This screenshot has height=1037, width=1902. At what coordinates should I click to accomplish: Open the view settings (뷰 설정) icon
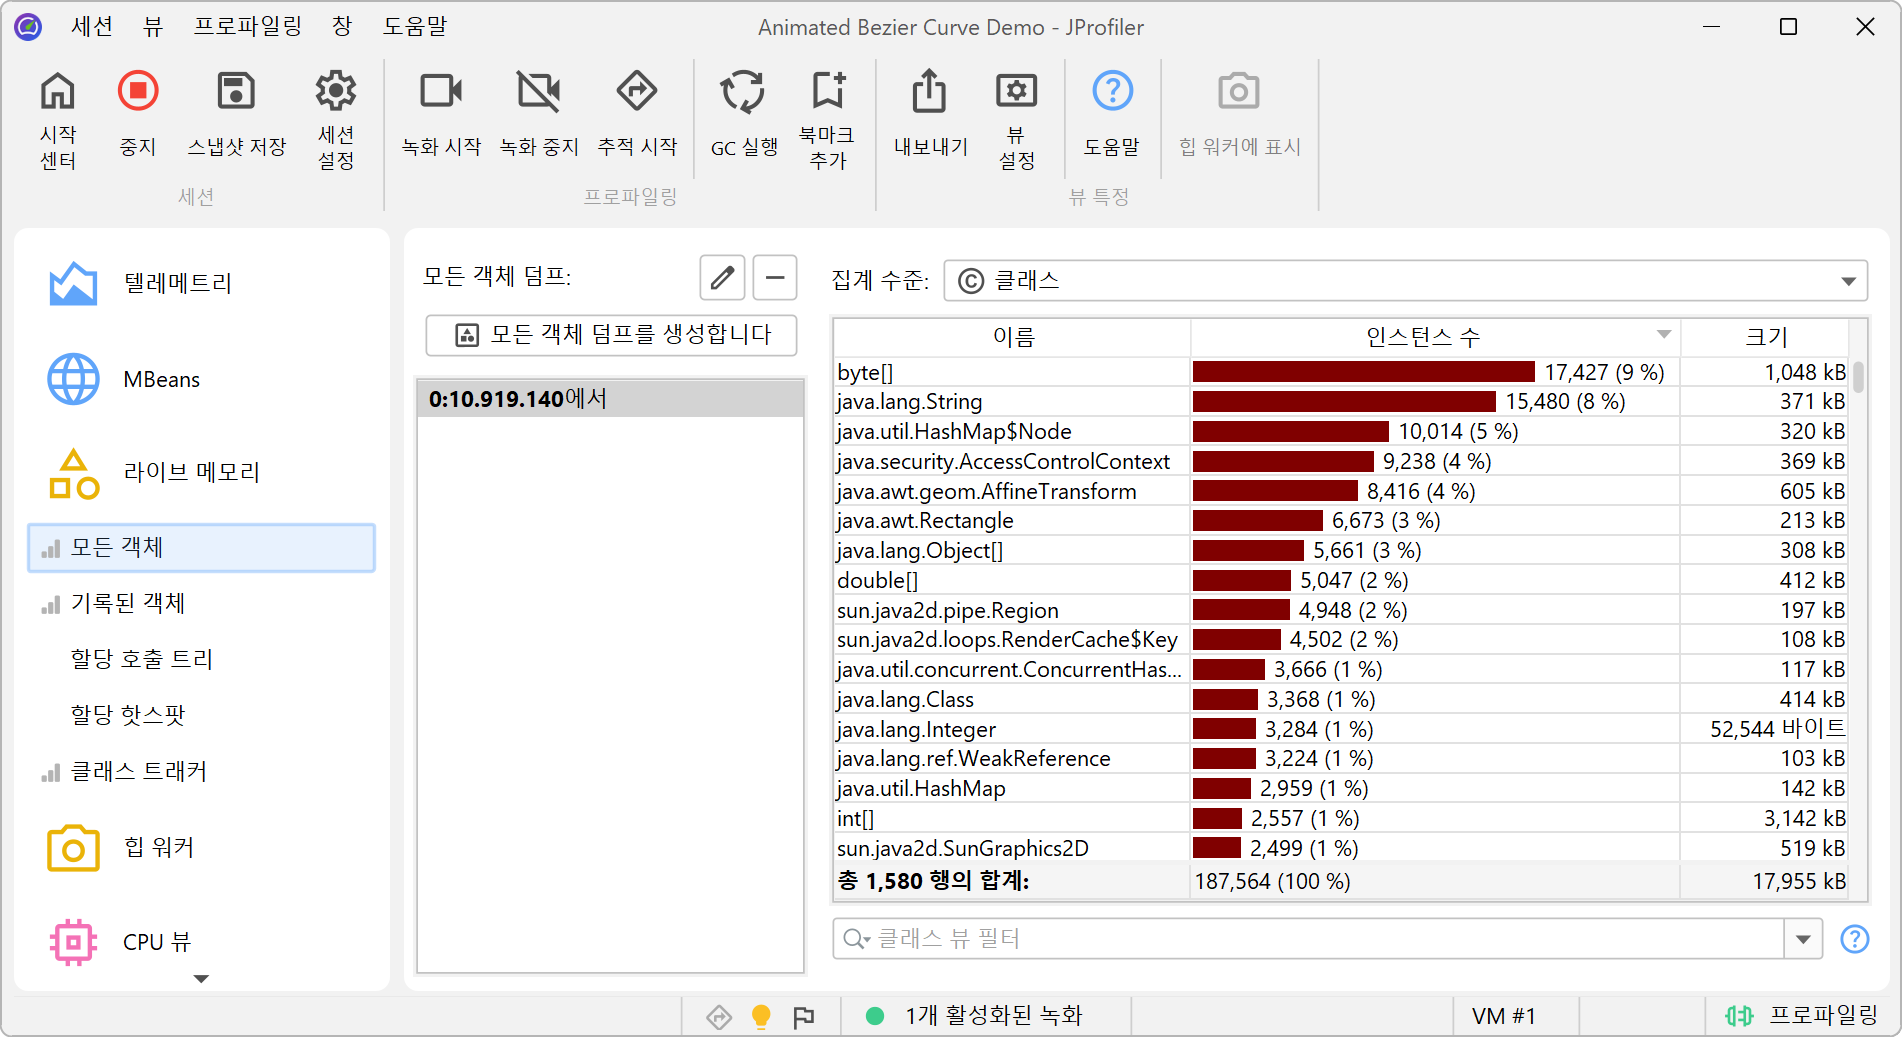[1016, 92]
